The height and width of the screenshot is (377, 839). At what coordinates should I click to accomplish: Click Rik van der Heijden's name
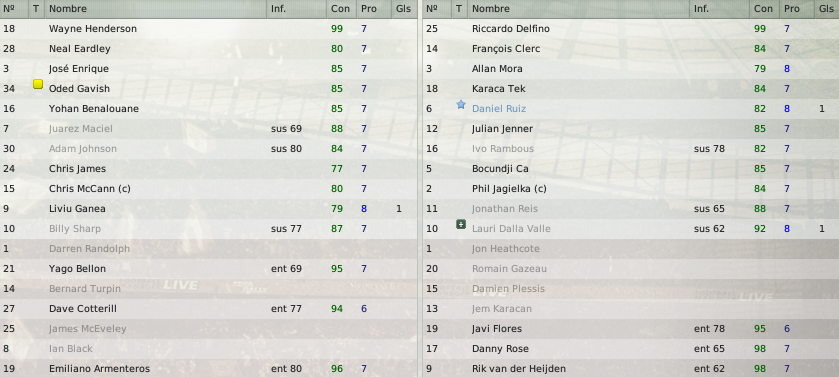518,368
